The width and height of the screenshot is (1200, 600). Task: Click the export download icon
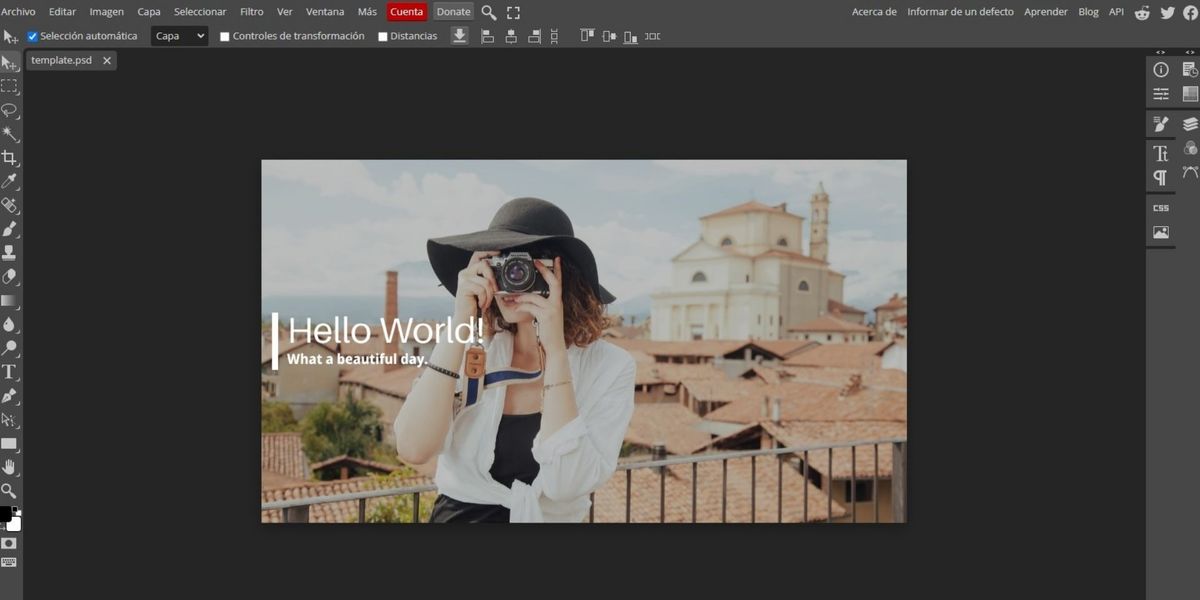click(459, 36)
